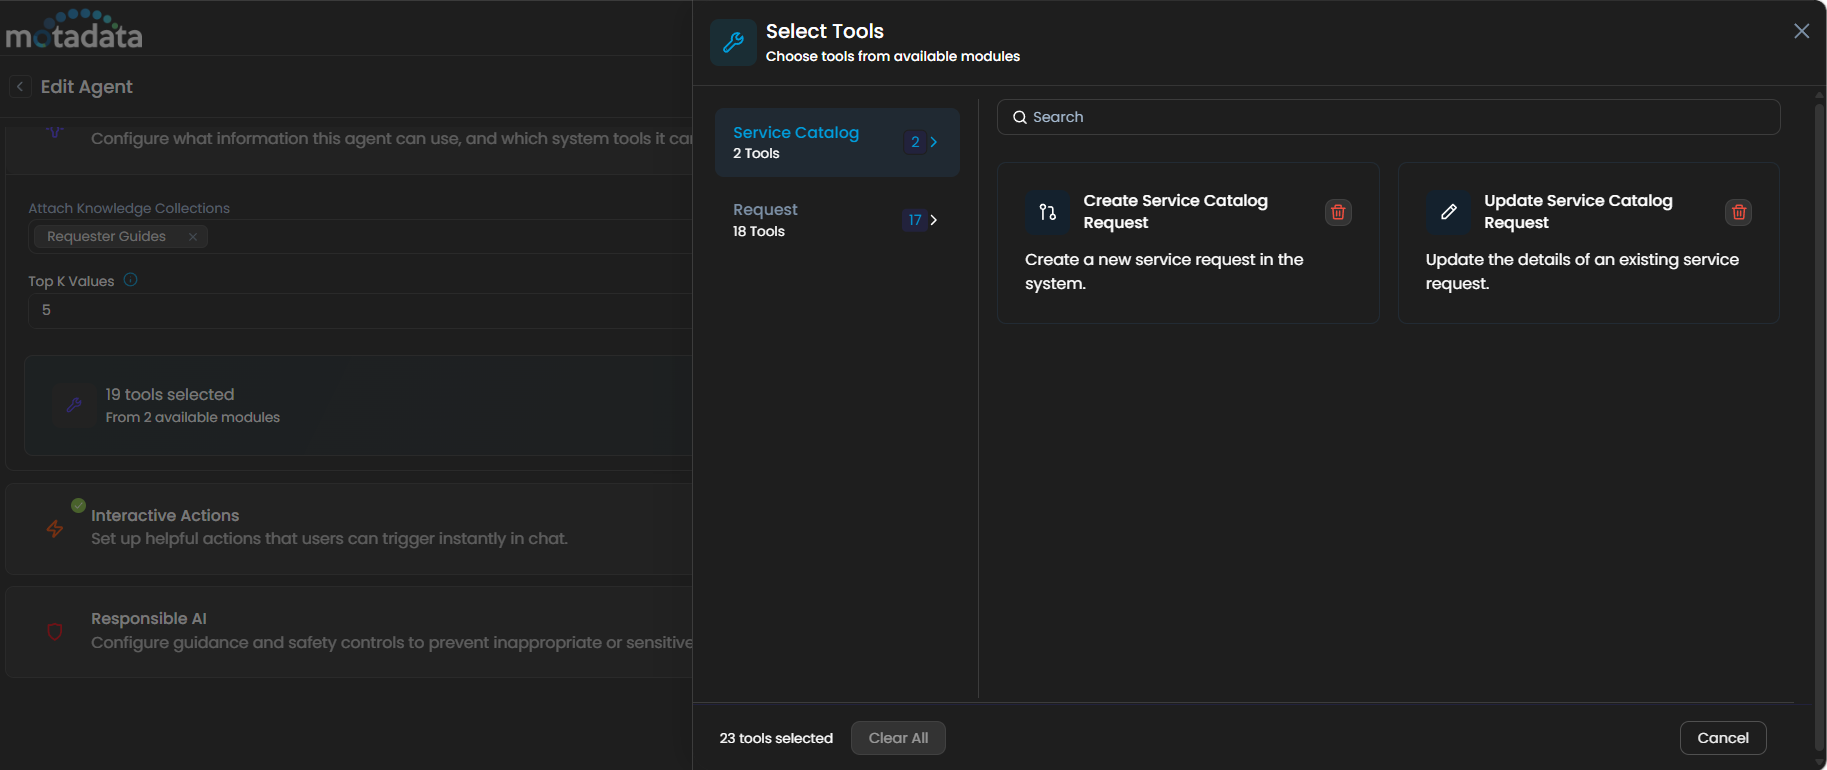Click the Update Service Catalog pencil icon
1827x770 pixels.
point(1448,212)
